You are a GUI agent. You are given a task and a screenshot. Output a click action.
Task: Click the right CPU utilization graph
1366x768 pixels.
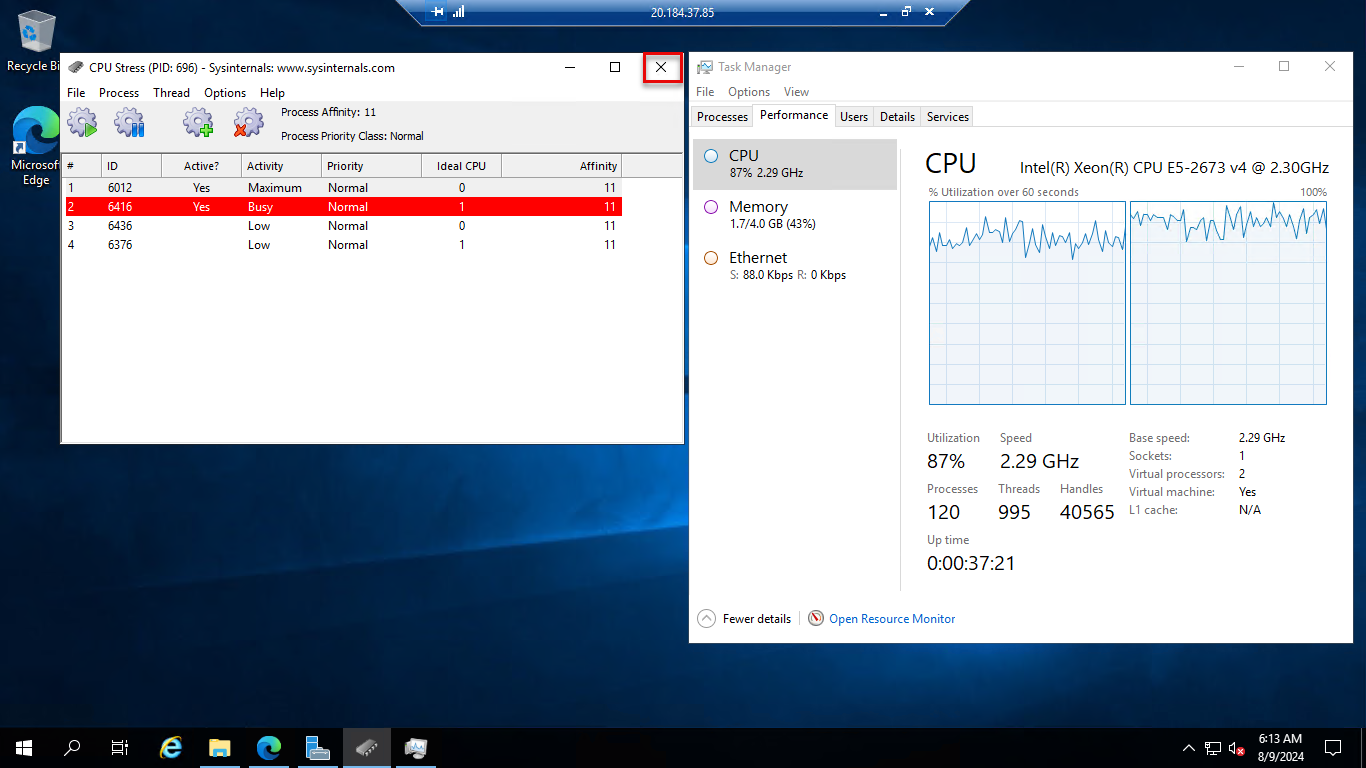[x=1228, y=303]
